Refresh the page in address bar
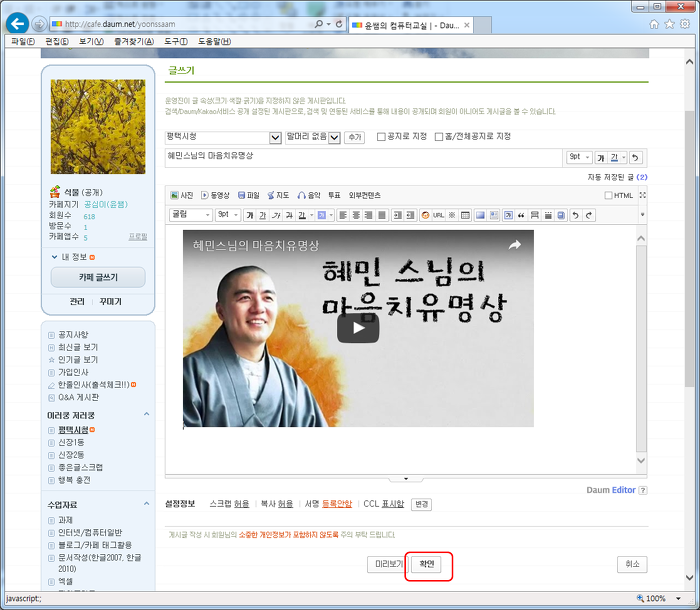The height and width of the screenshot is (610, 700). tap(339, 24)
